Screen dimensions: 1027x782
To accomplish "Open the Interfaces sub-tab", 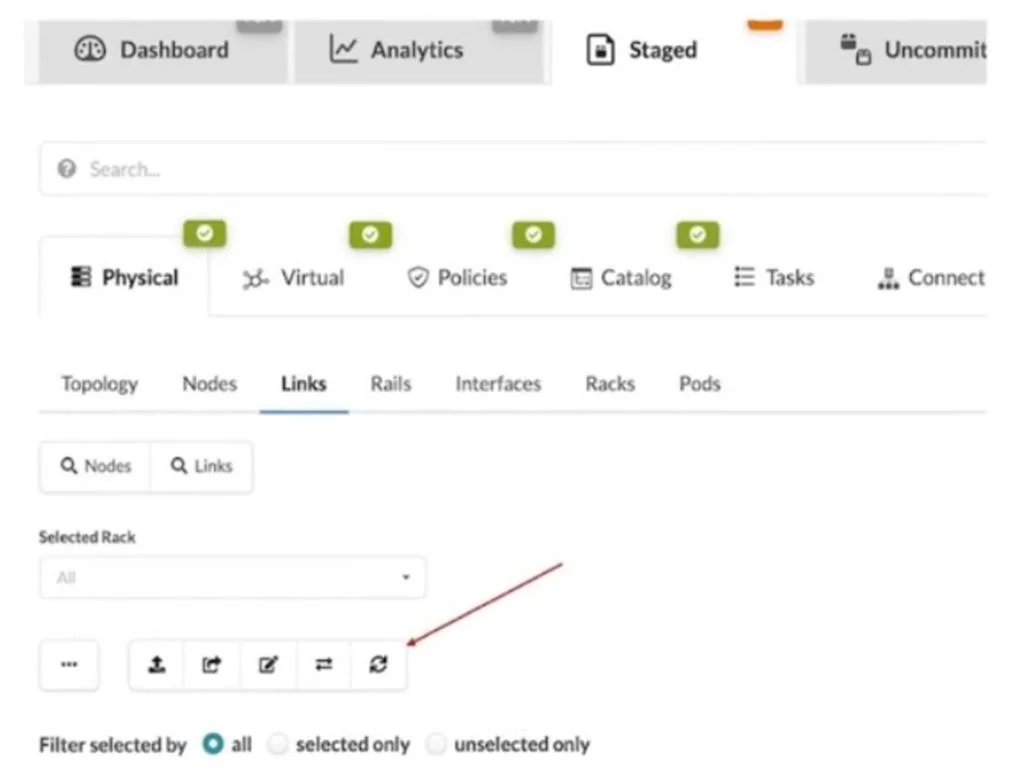I will pos(498,384).
